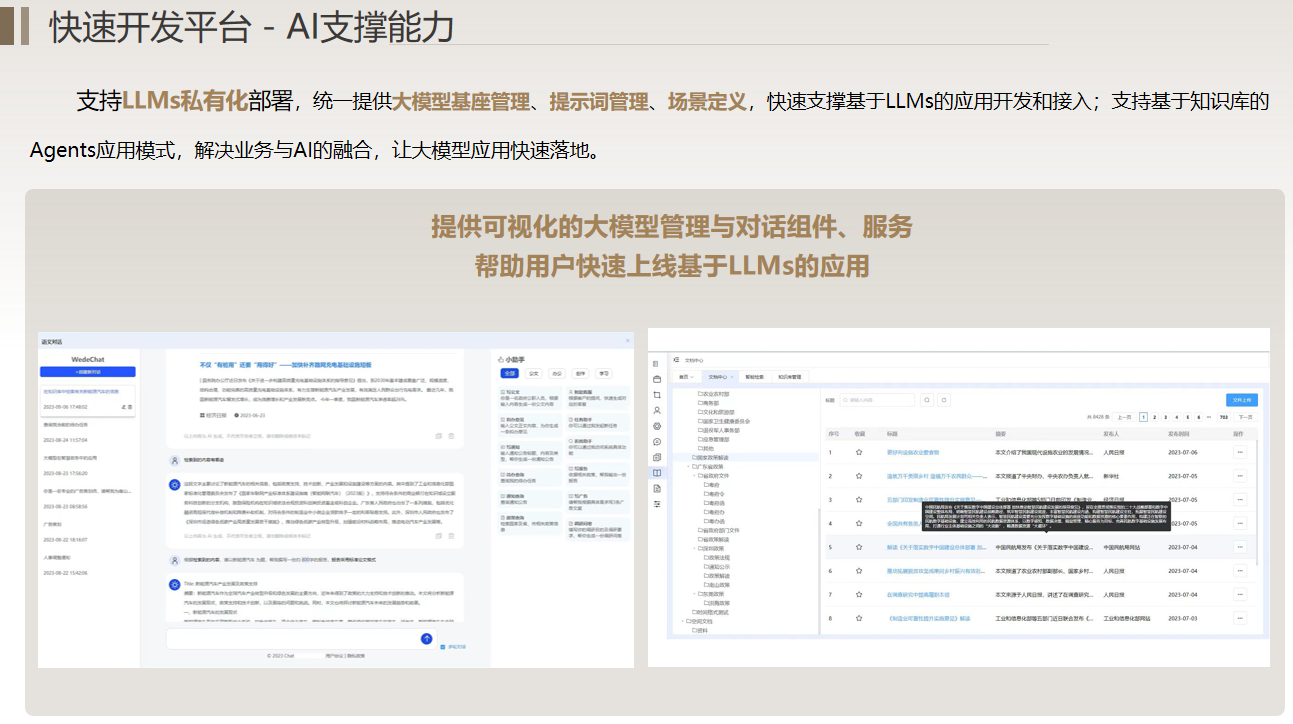Click the person icon in left sidebar
Screen dimensions: 1293x724
tap(656, 410)
